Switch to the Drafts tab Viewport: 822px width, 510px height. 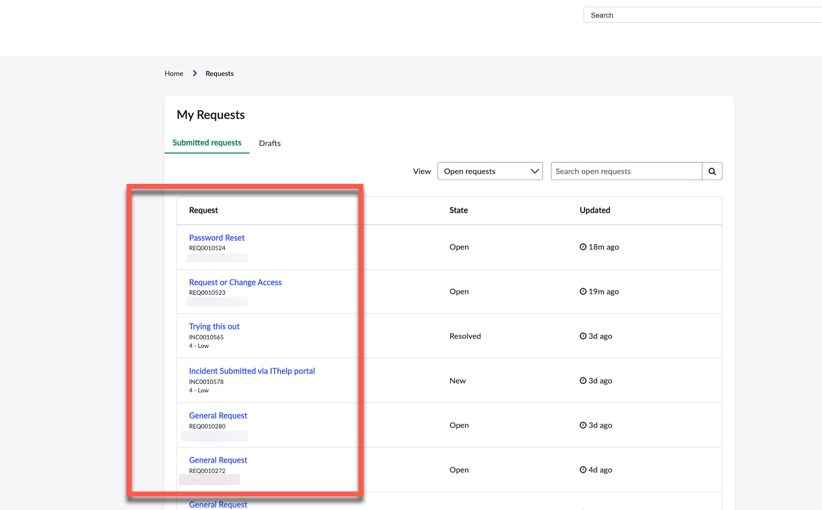click(269, 143)
